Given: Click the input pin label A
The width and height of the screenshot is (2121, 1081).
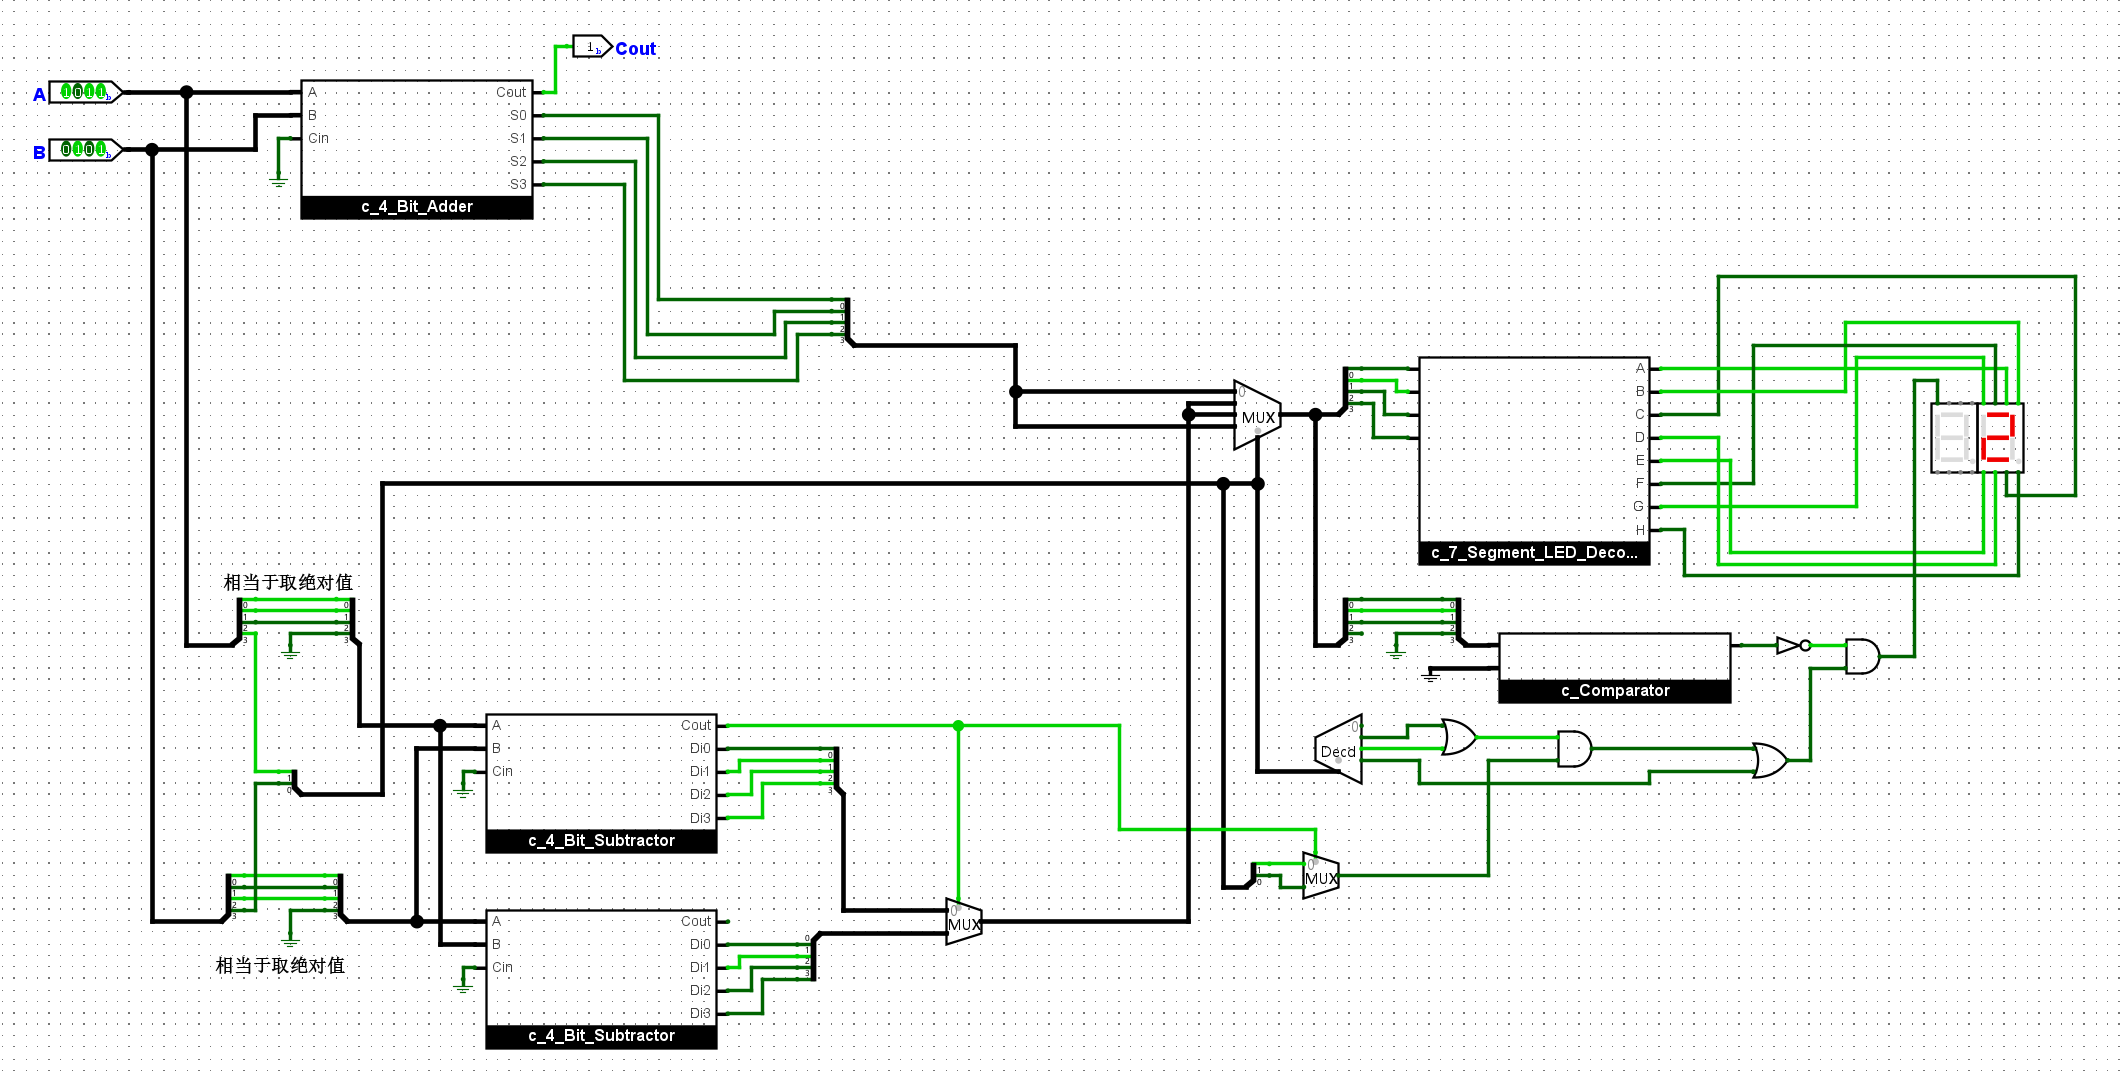Looking at the screenshot, I should coord(39,95).
